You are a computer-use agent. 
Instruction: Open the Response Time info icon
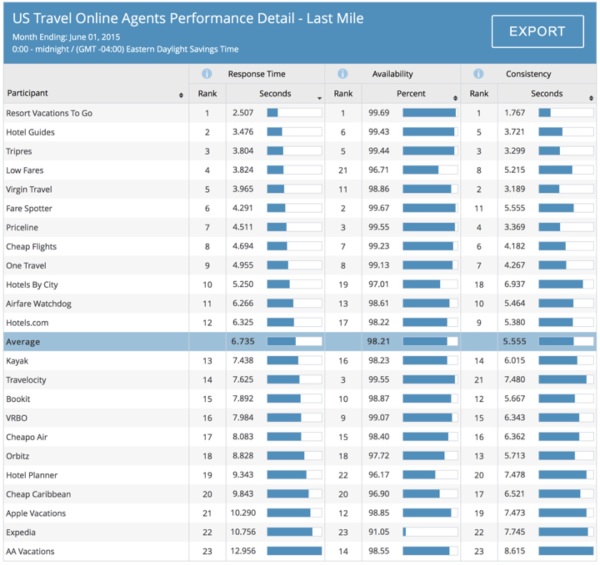tap(207, 74)
